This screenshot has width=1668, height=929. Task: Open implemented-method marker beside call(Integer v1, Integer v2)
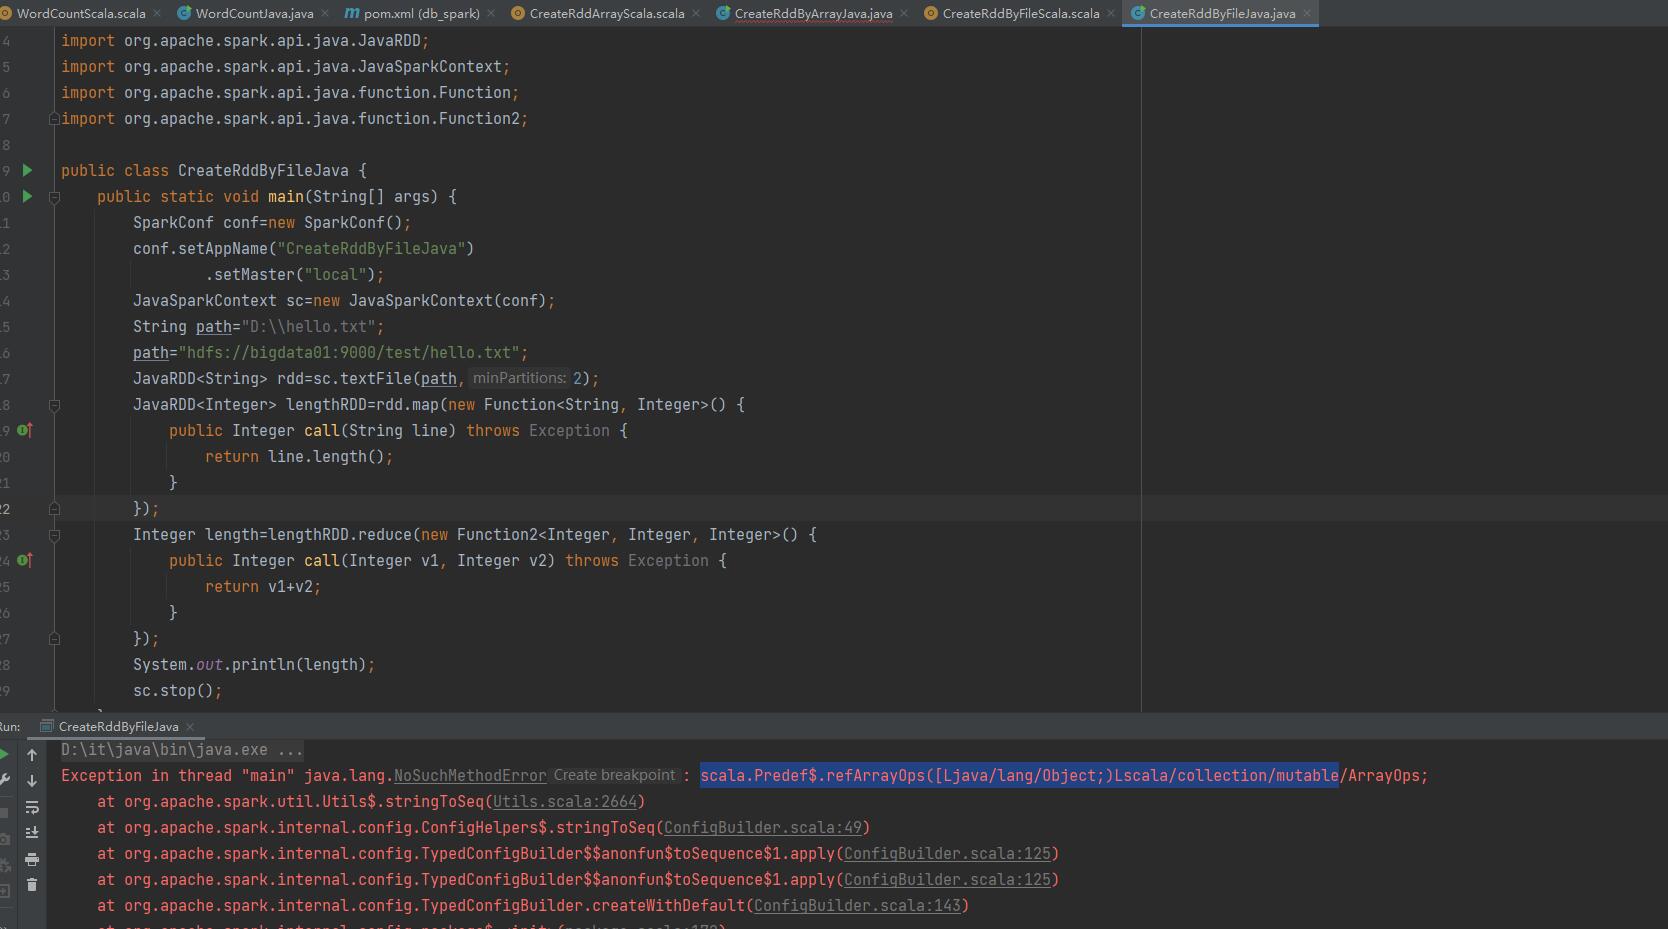point(25,560)
